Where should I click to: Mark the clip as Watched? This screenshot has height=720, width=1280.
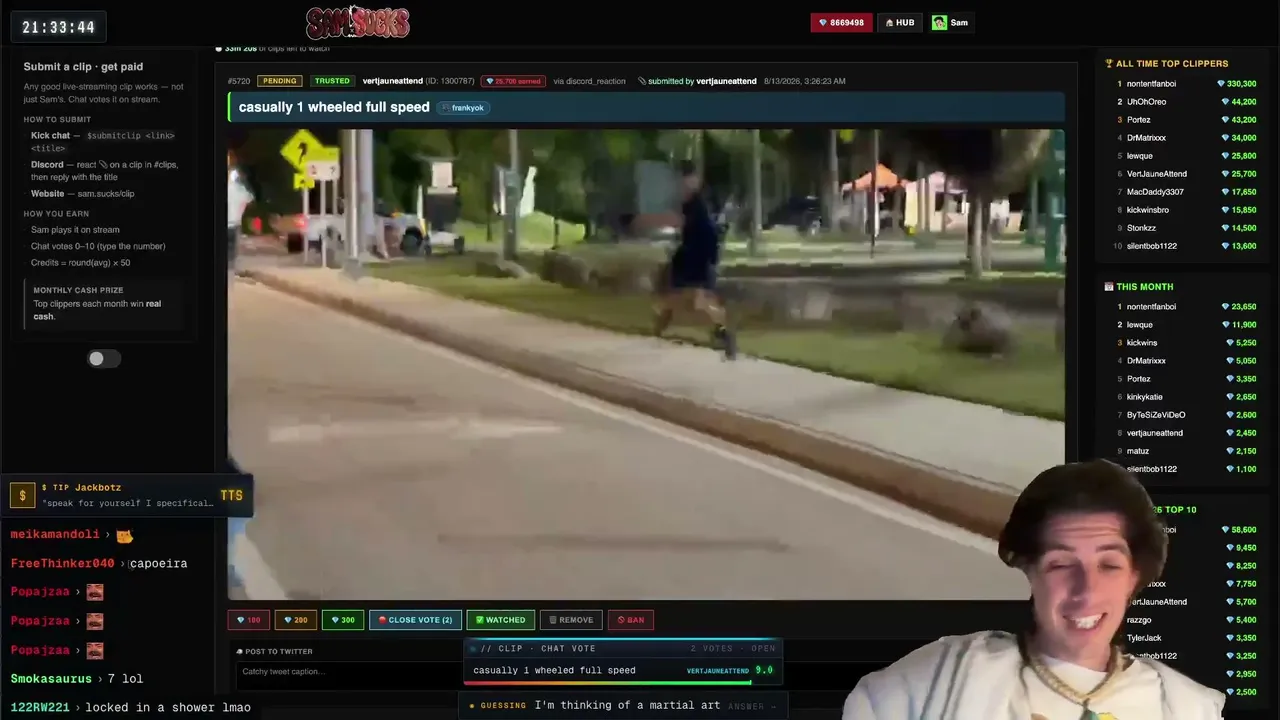point(501,620)
